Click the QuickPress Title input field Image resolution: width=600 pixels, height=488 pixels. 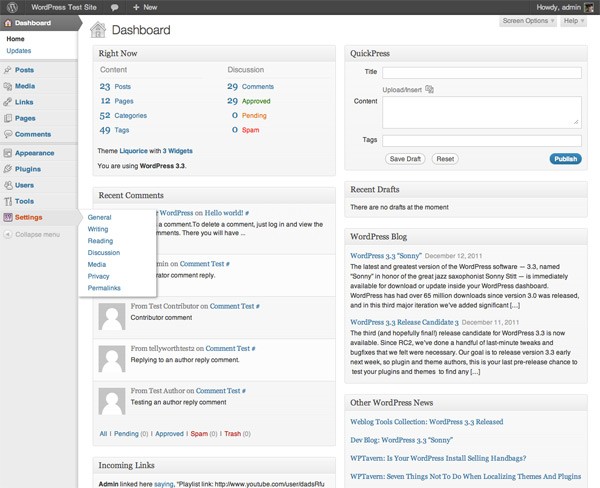click(x=482, y=73)
